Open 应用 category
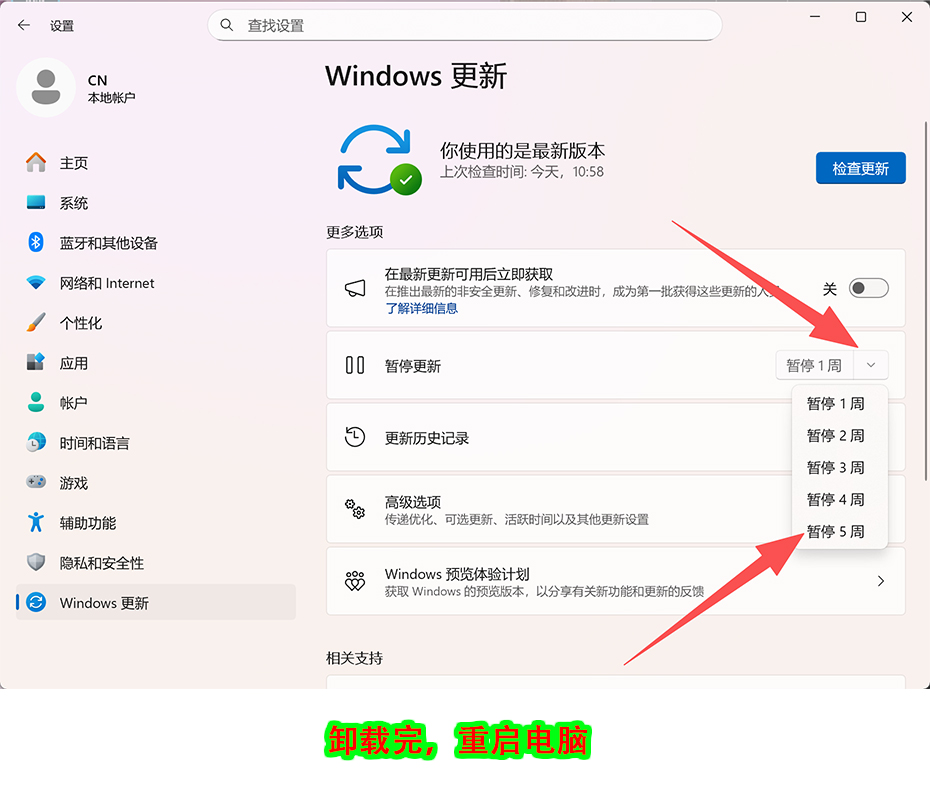The height and width of the screenshot is (806, 930). pyautogui.click(x=155, y=362)
